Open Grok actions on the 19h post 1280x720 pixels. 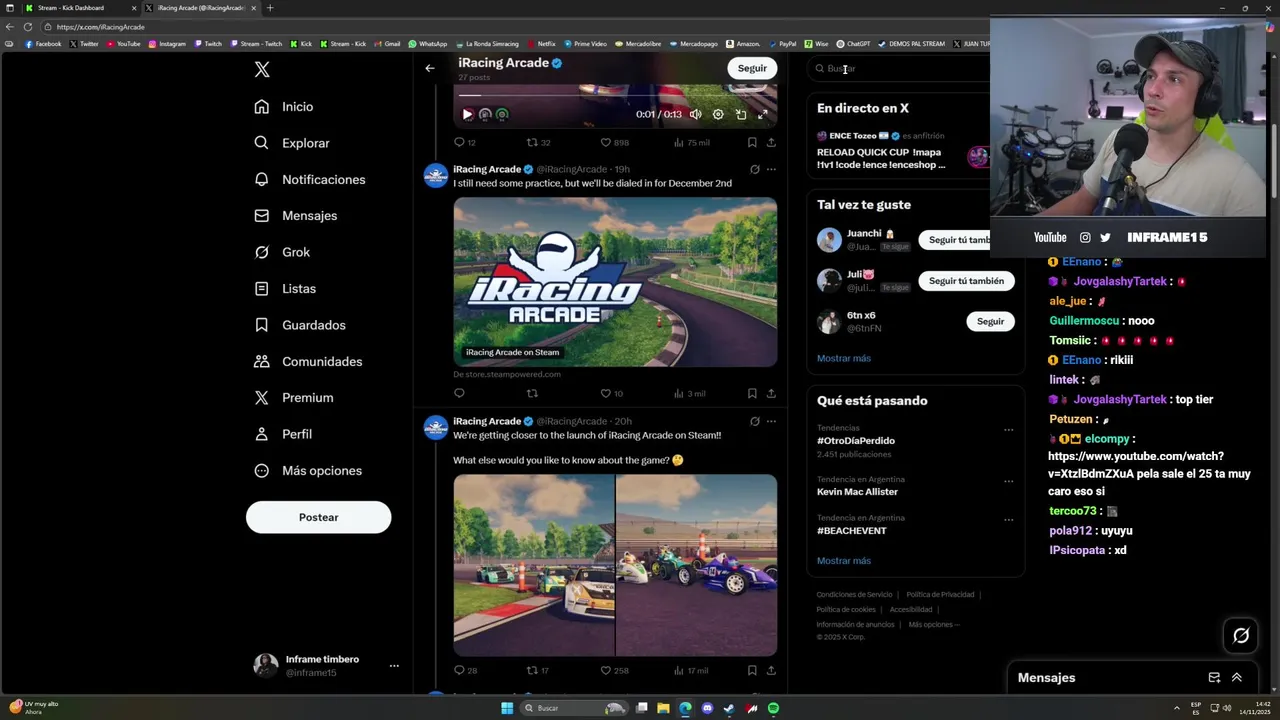[754, 169]
